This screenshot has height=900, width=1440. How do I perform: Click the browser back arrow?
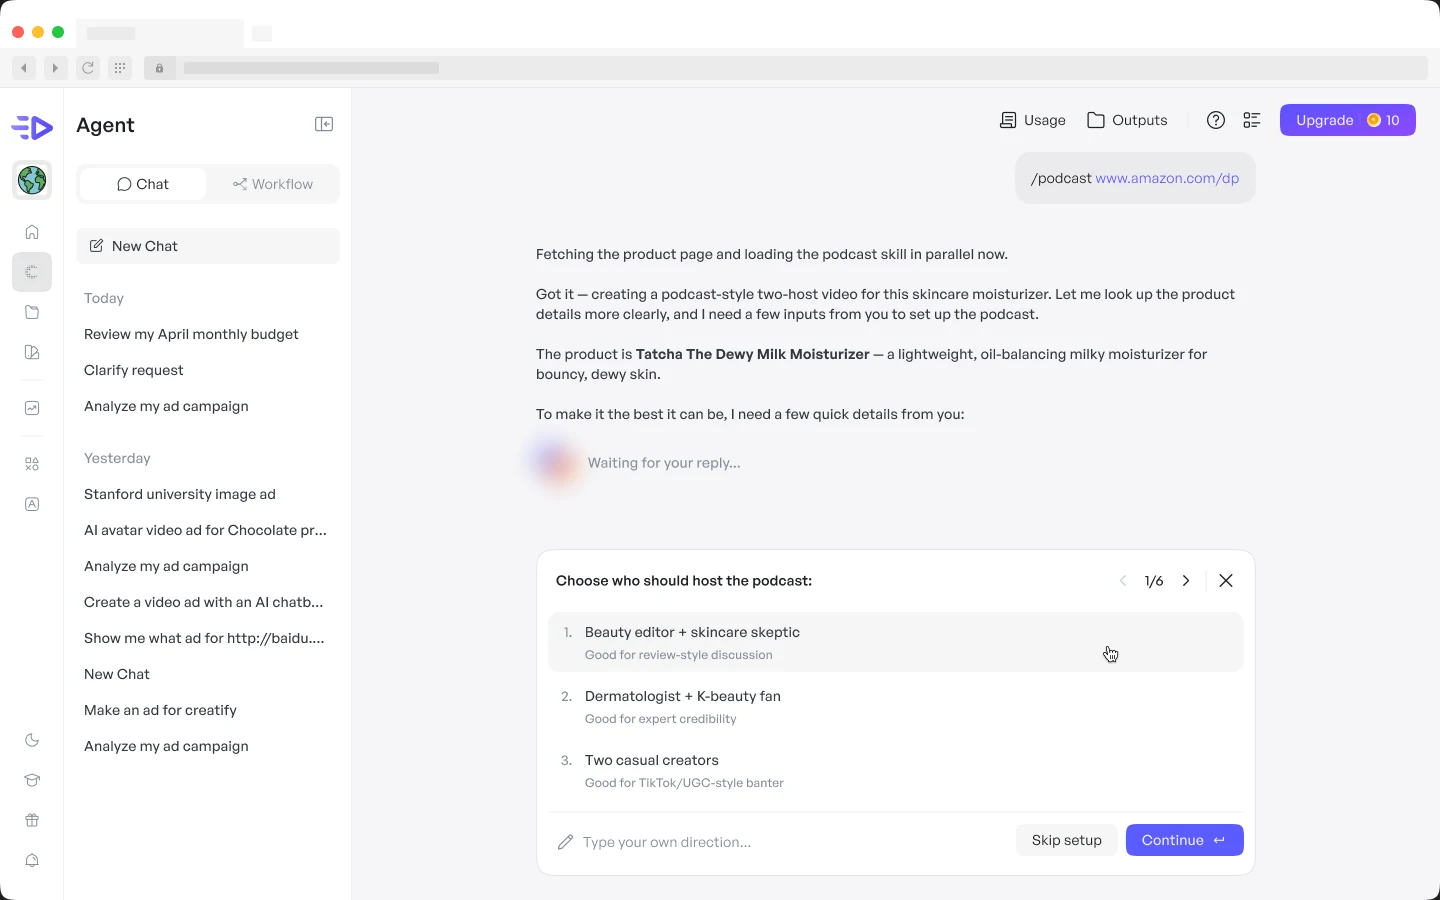pos(24,68)
